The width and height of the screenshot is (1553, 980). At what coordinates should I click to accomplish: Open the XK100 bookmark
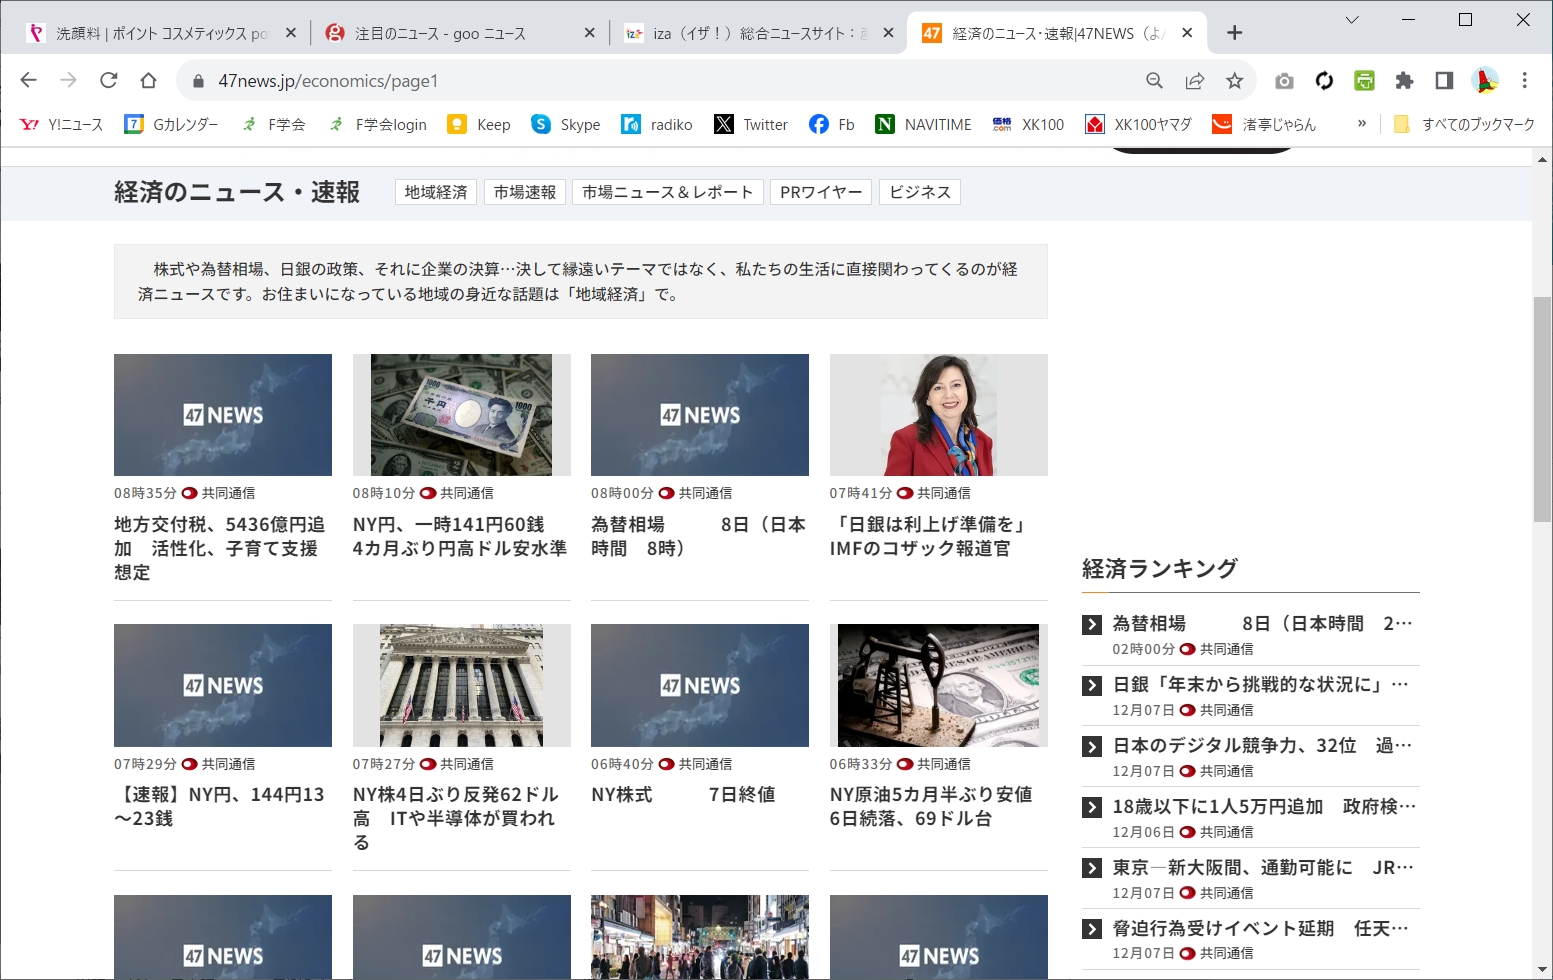coord(1028,124)
